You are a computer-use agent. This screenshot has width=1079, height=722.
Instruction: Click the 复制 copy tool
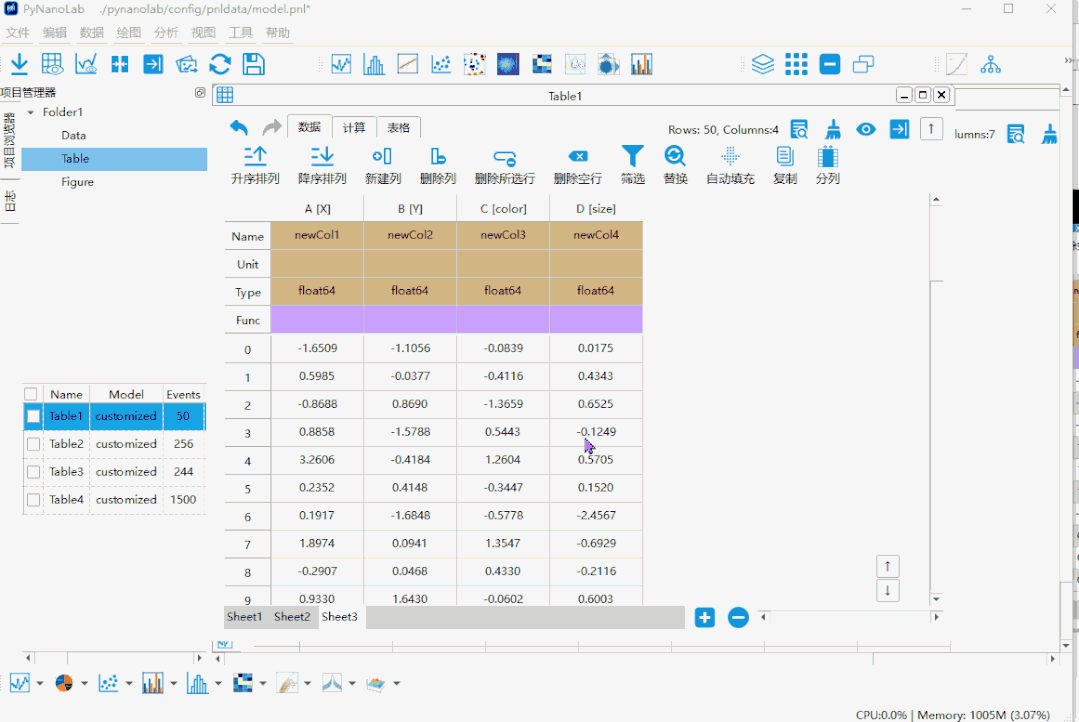tap(784, 165)
